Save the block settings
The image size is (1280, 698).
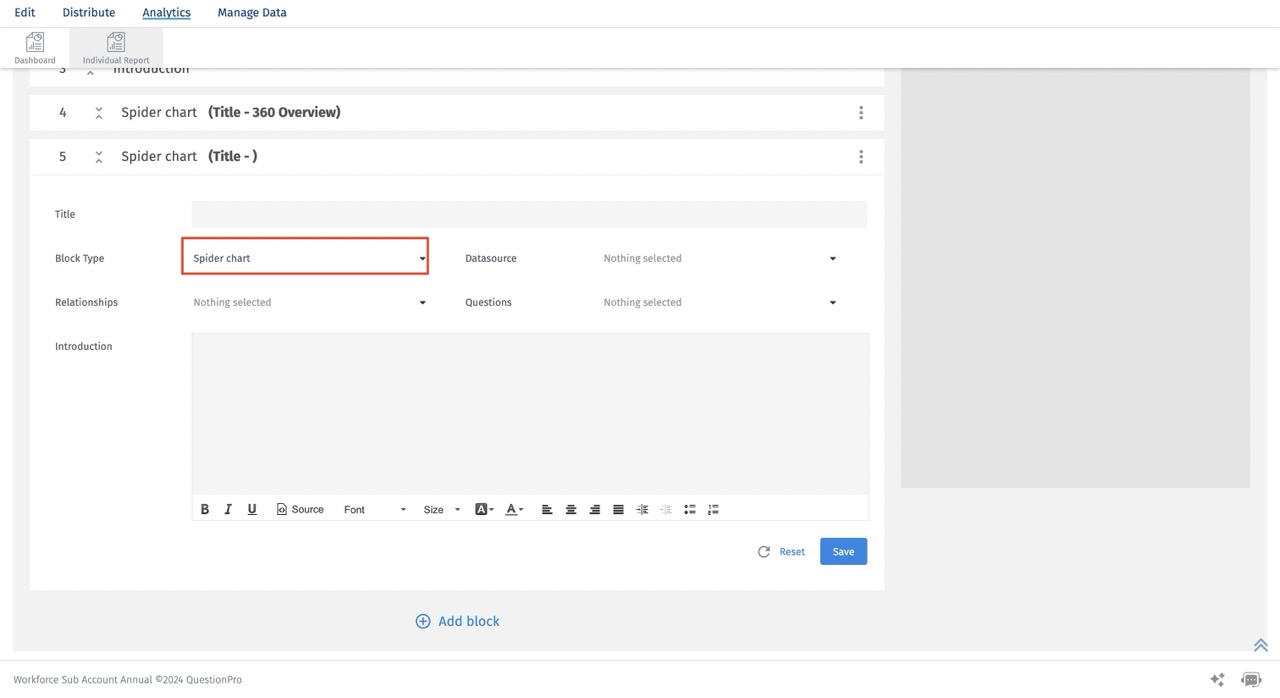point(843,551)
